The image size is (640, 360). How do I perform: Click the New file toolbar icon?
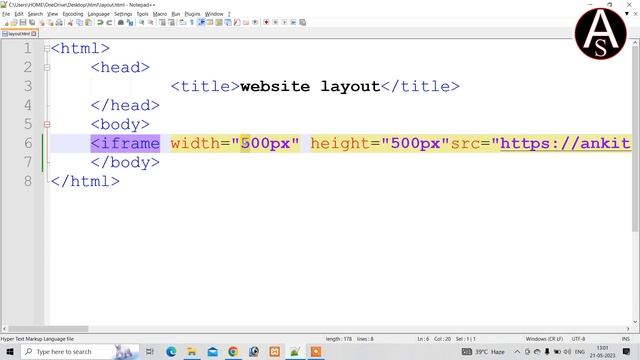click(6, 22)
